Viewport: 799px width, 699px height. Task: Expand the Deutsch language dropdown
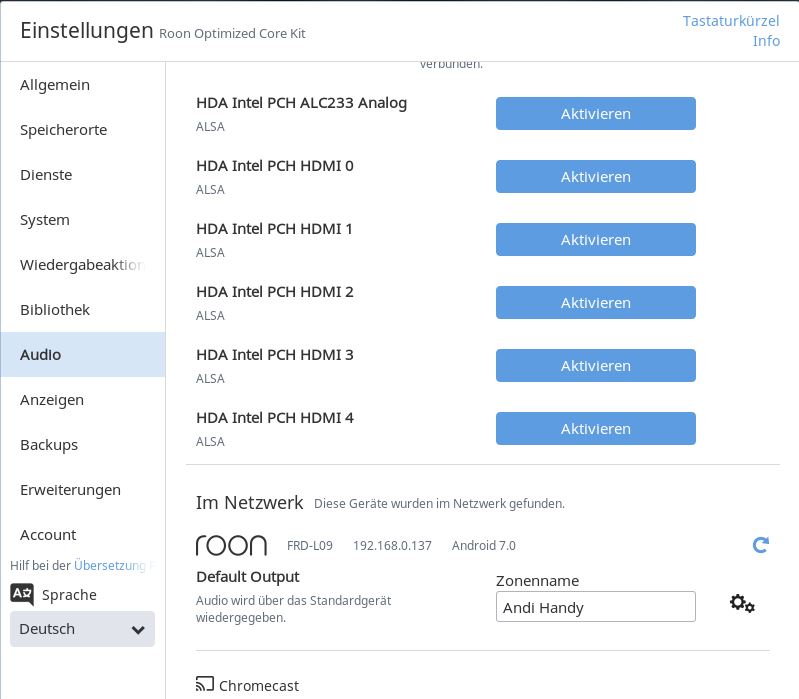[x=82, y=629]
